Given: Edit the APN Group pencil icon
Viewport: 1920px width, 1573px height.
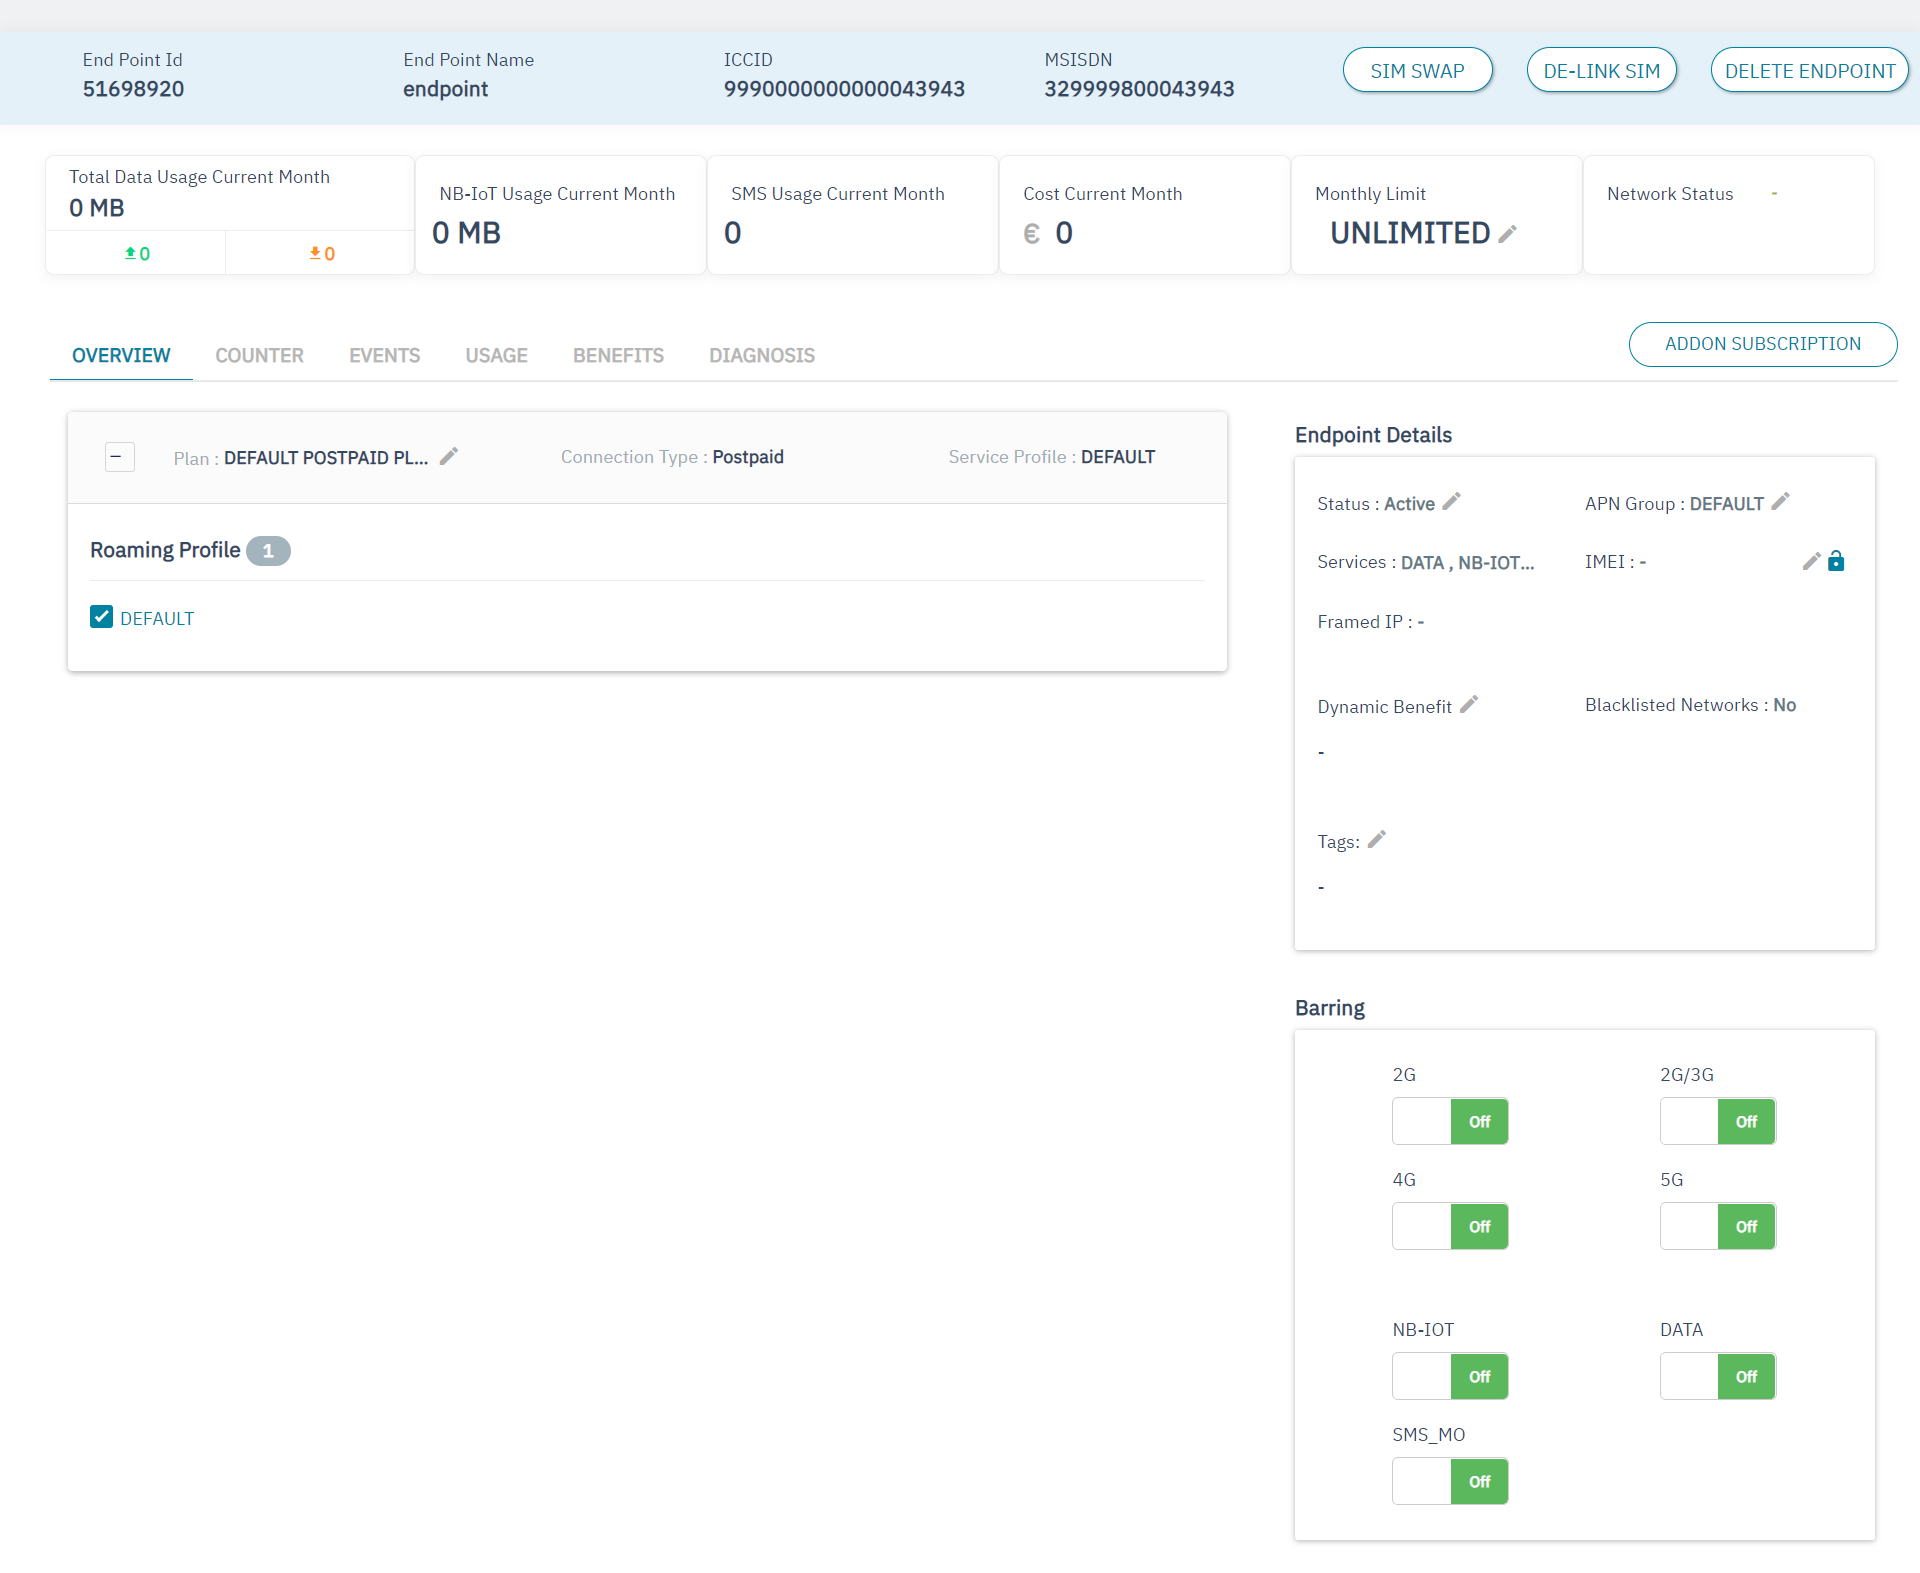Looking at the screenshot, I should coord(1780,502).
